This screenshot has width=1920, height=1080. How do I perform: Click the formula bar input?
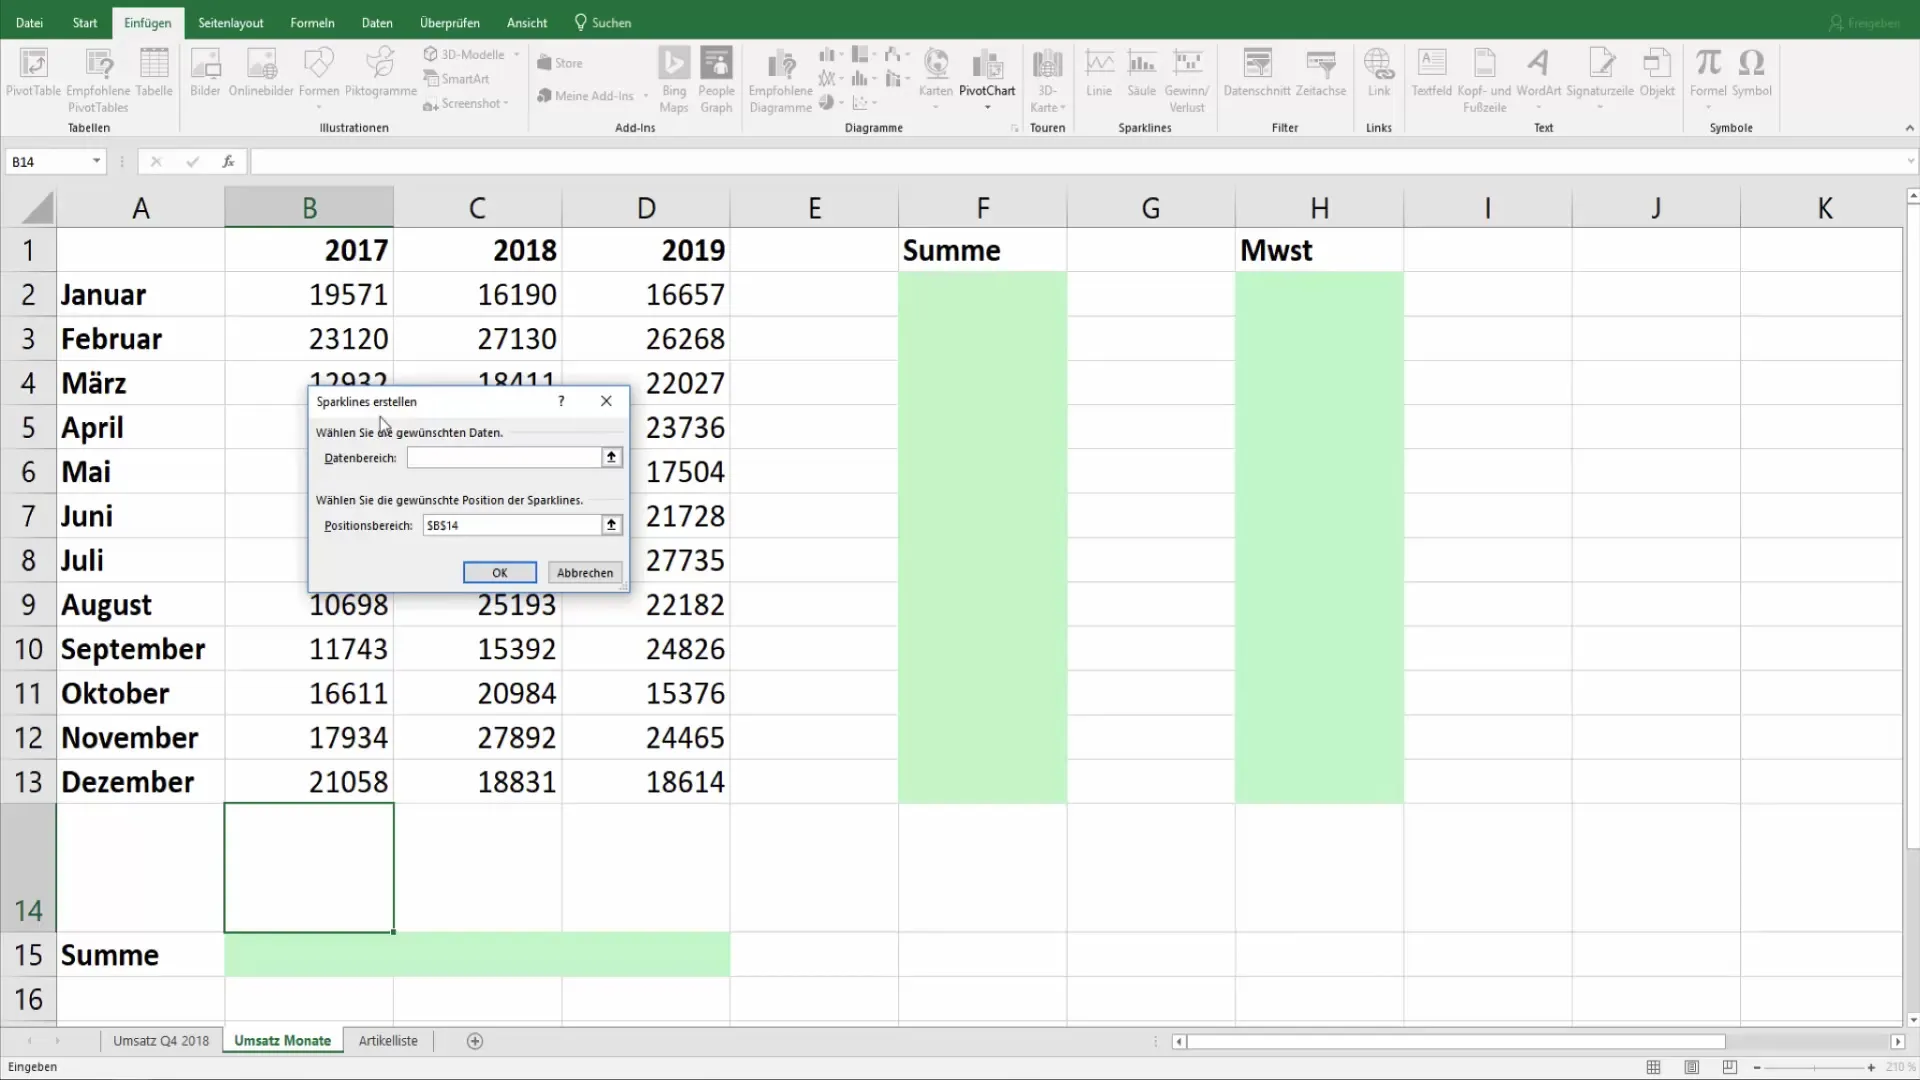pos(1076,161)
